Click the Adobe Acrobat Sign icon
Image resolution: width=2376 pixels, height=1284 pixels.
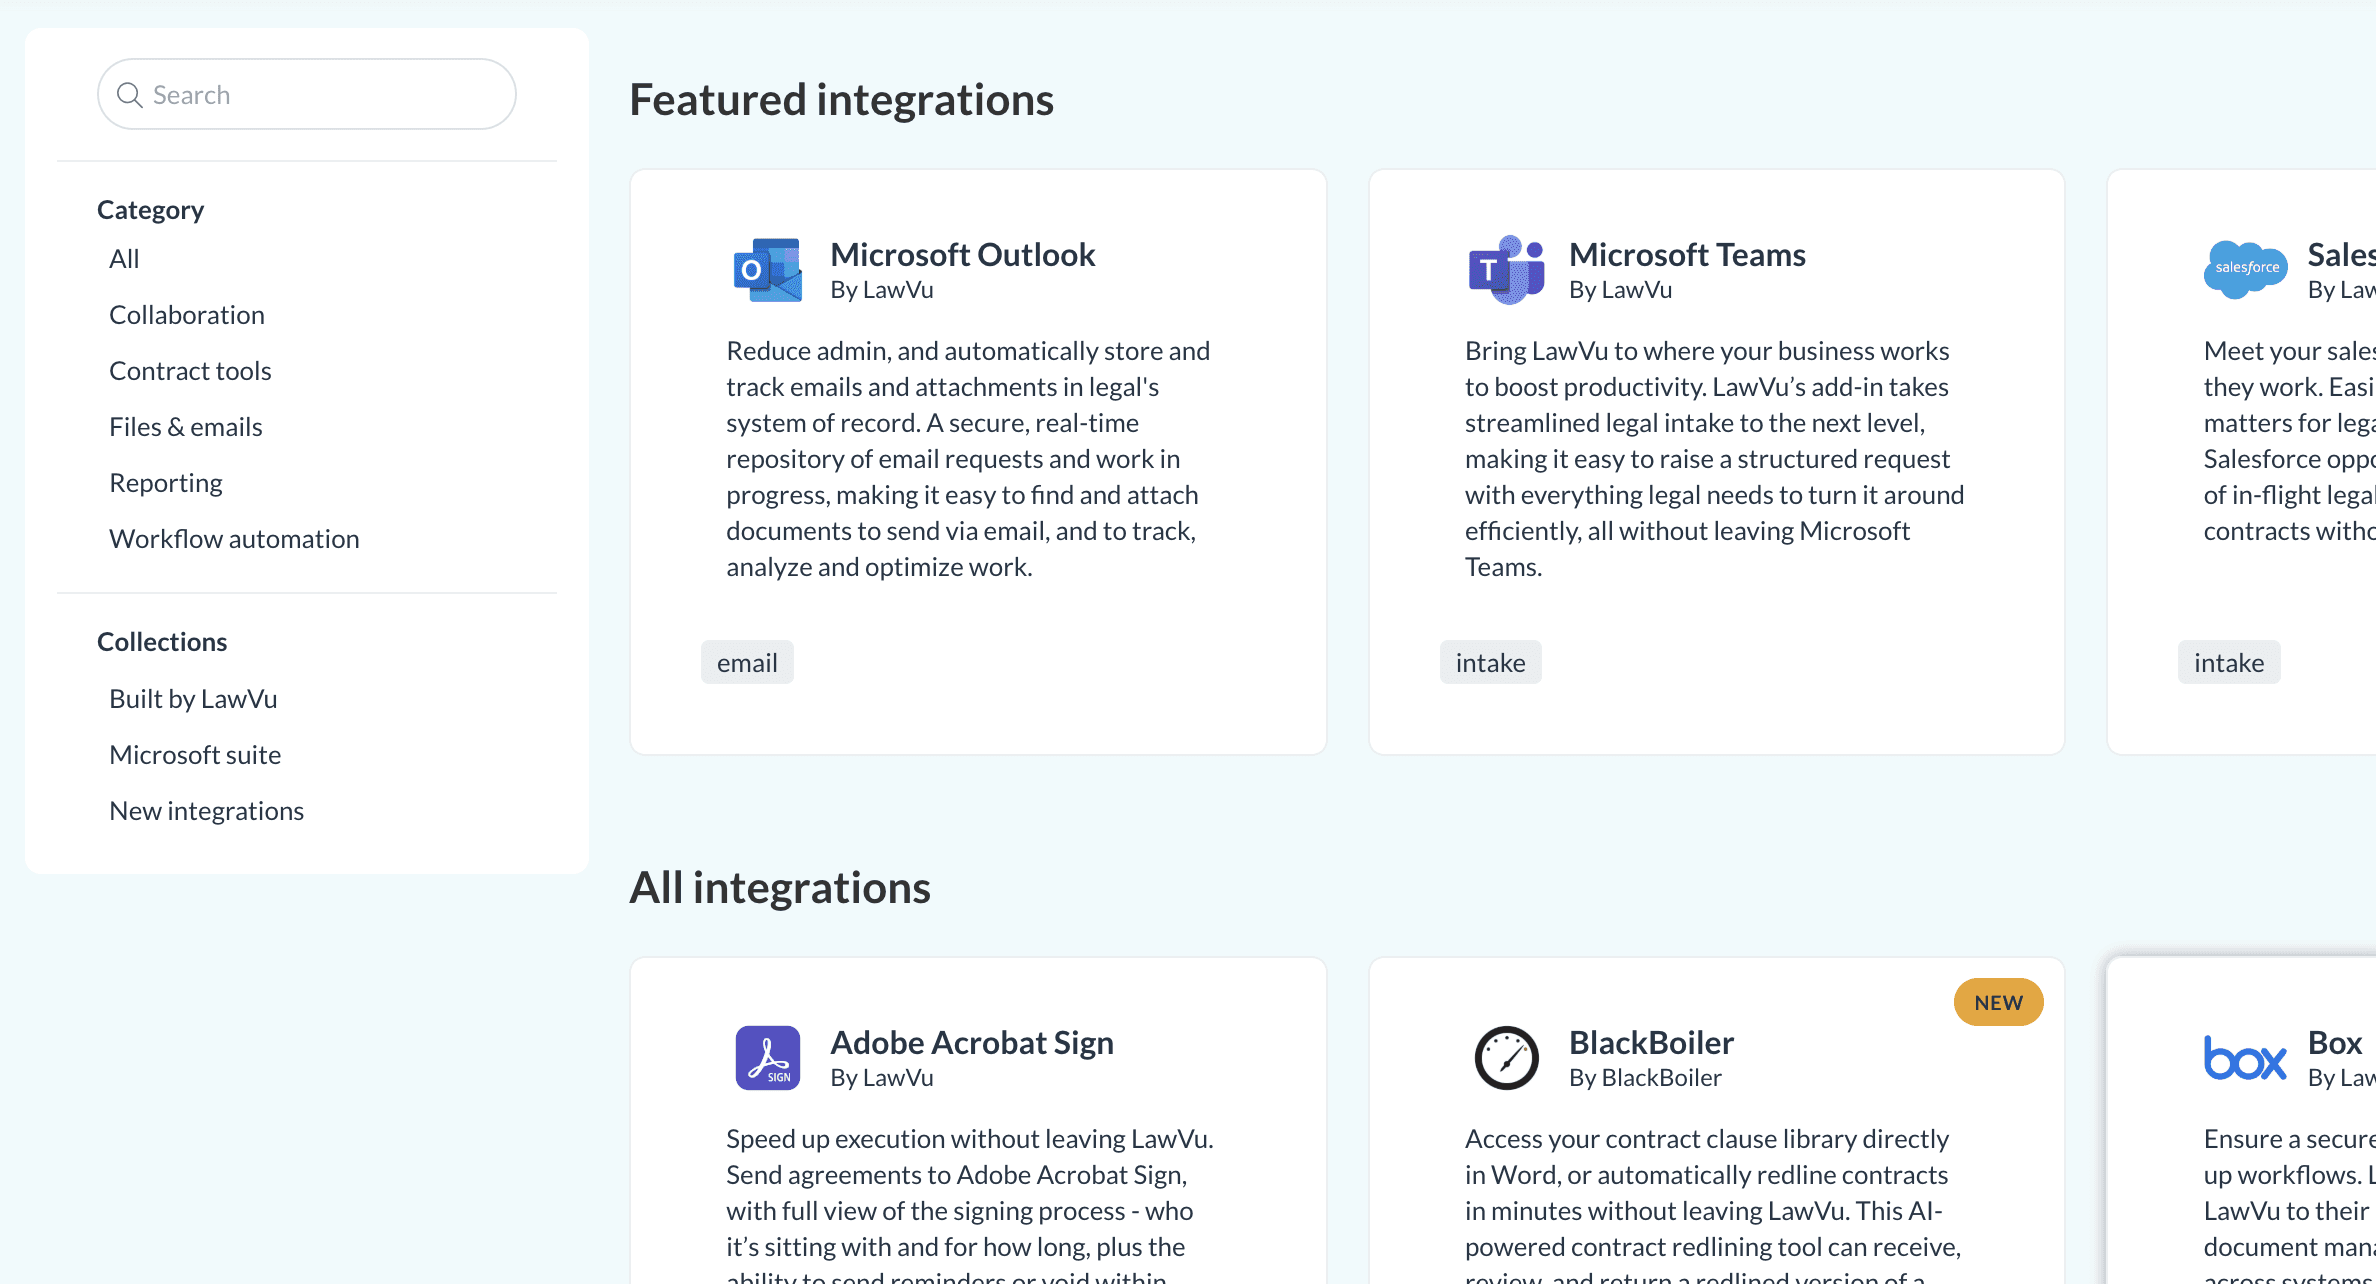[x=767, y=1058]
